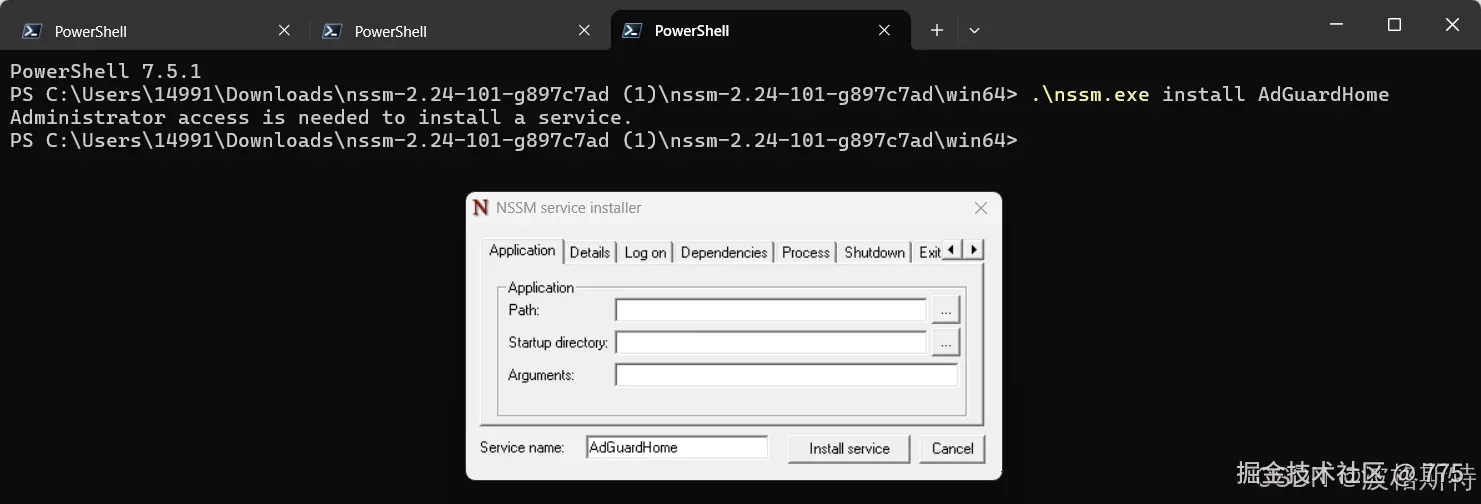Open a new terminal tab with plus
Screen dimensions: 1481x504
(937, 31)
